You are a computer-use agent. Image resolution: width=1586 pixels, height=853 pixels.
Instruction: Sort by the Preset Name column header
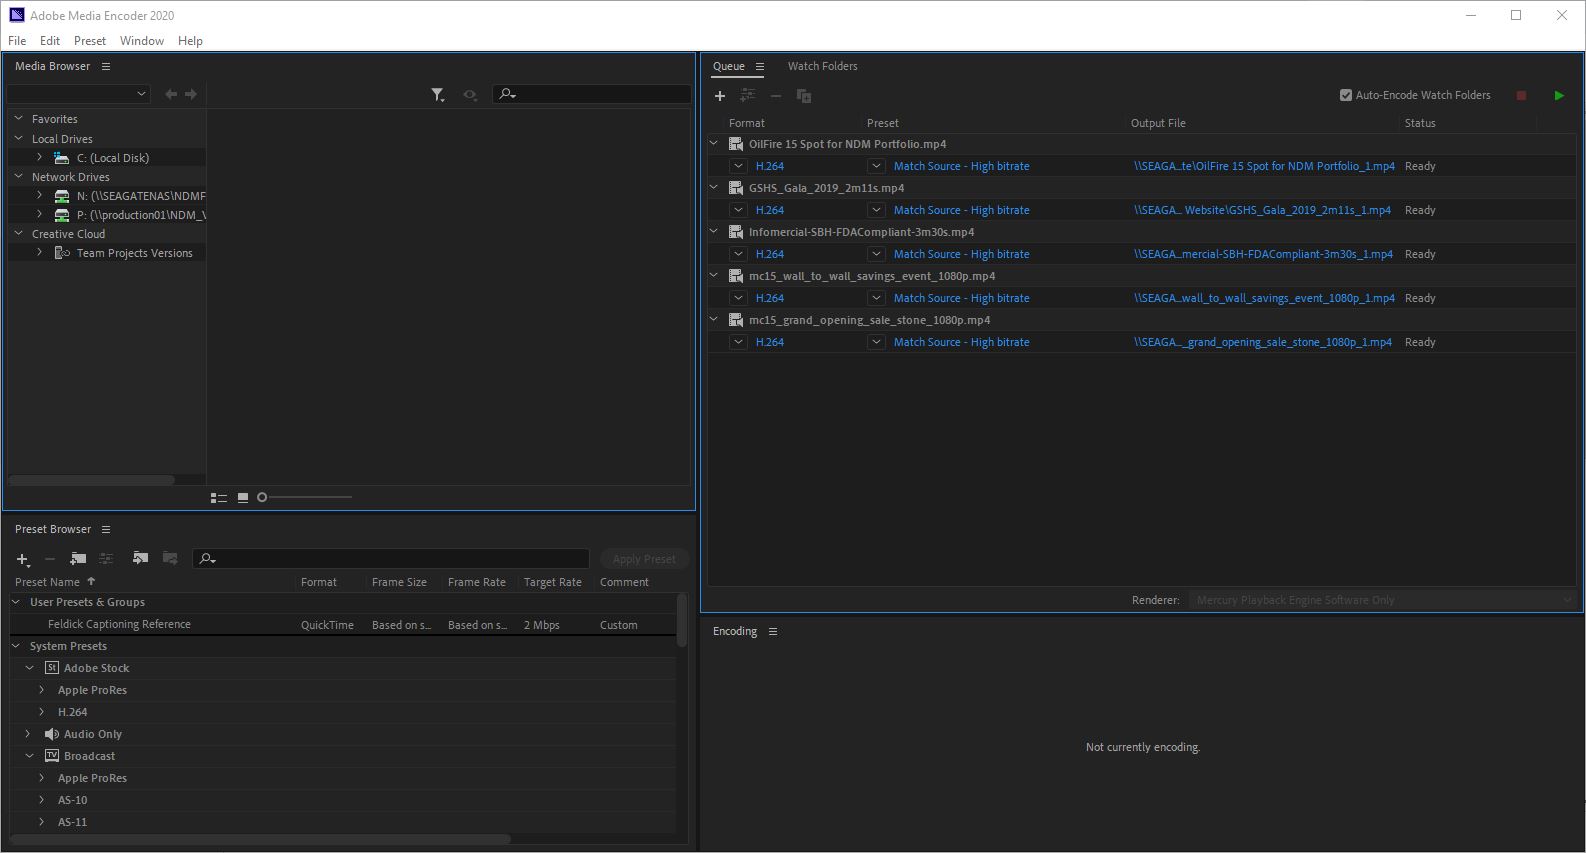[47, 583]
